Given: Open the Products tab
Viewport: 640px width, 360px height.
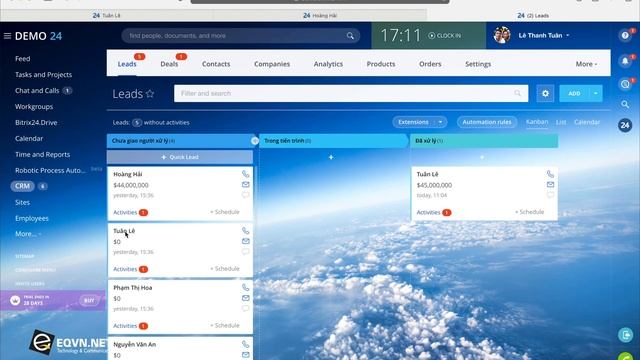Looking at the screenshot, I should [381, 64].
